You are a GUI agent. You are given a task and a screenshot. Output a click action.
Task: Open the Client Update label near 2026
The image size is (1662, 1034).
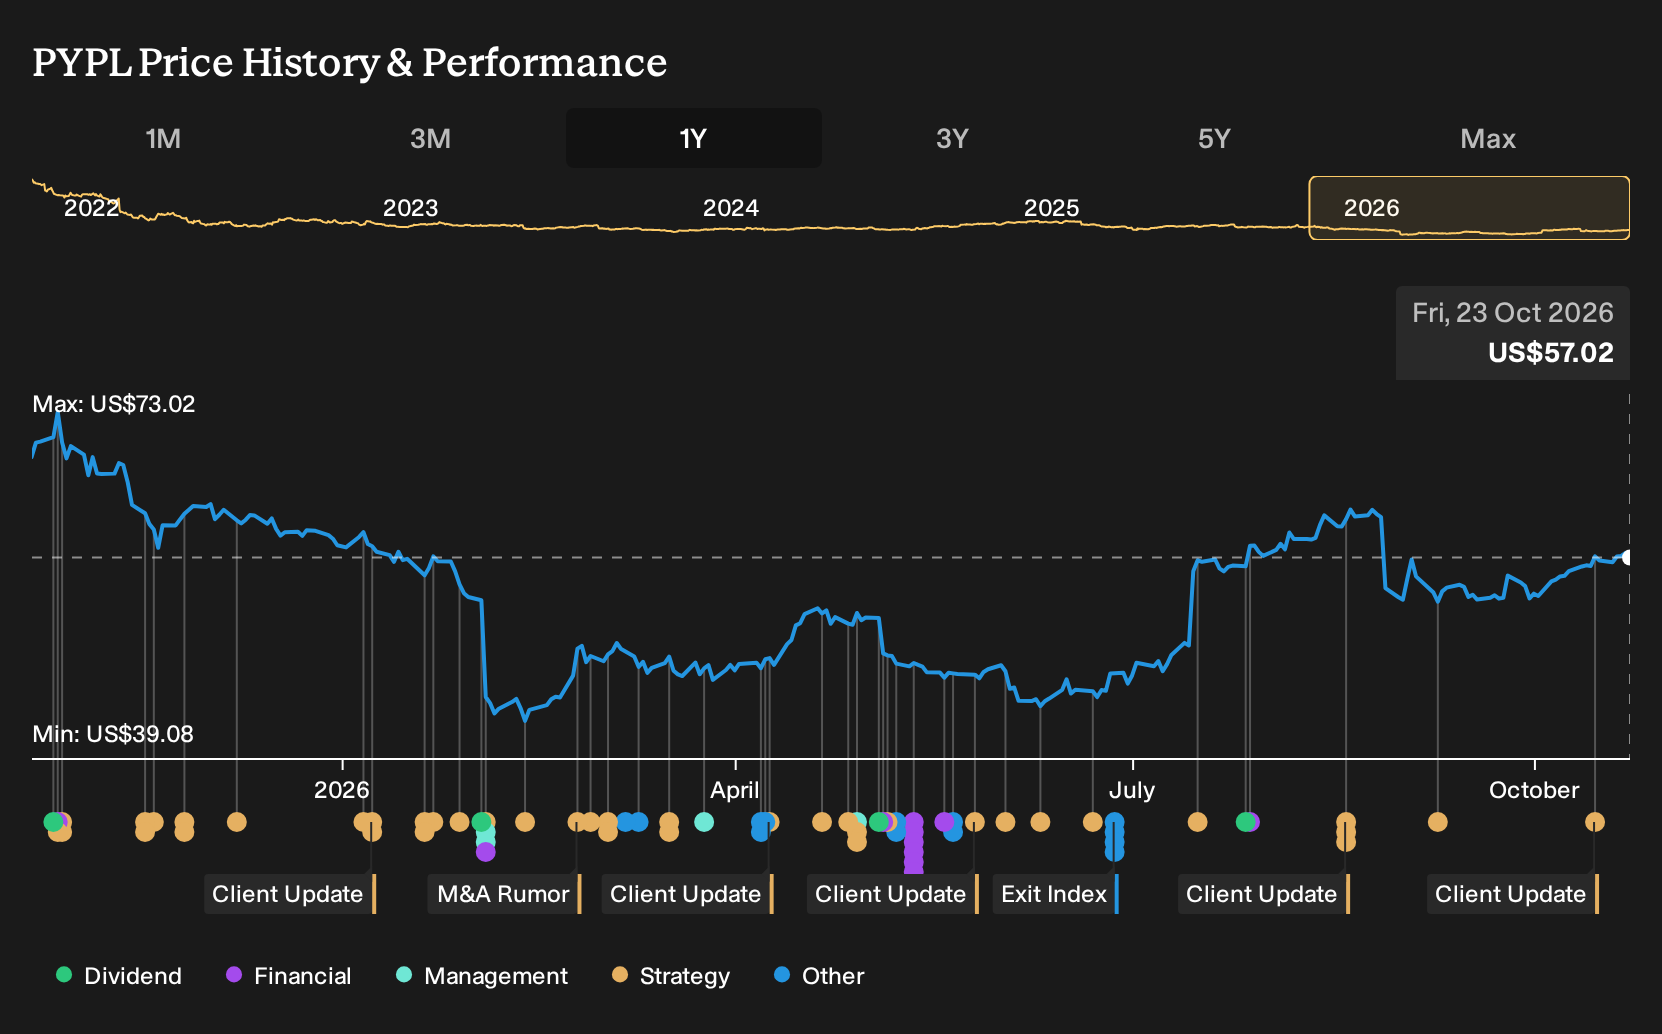click(x=290, y=894)
